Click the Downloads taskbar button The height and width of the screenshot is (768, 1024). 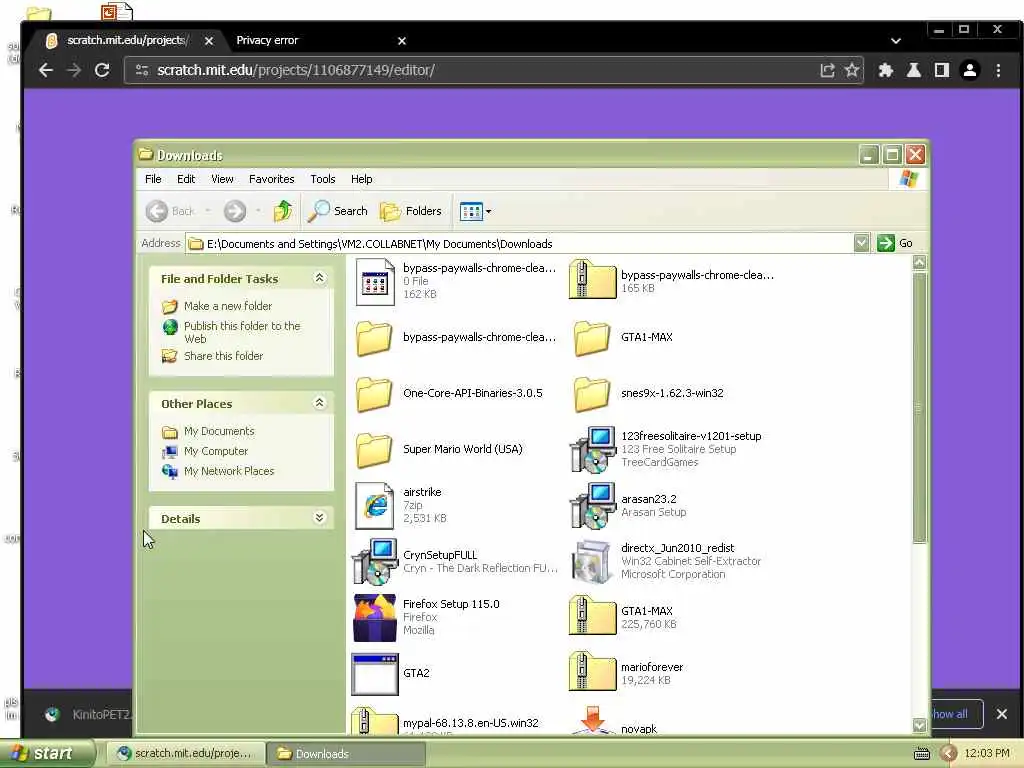(346, 754)
